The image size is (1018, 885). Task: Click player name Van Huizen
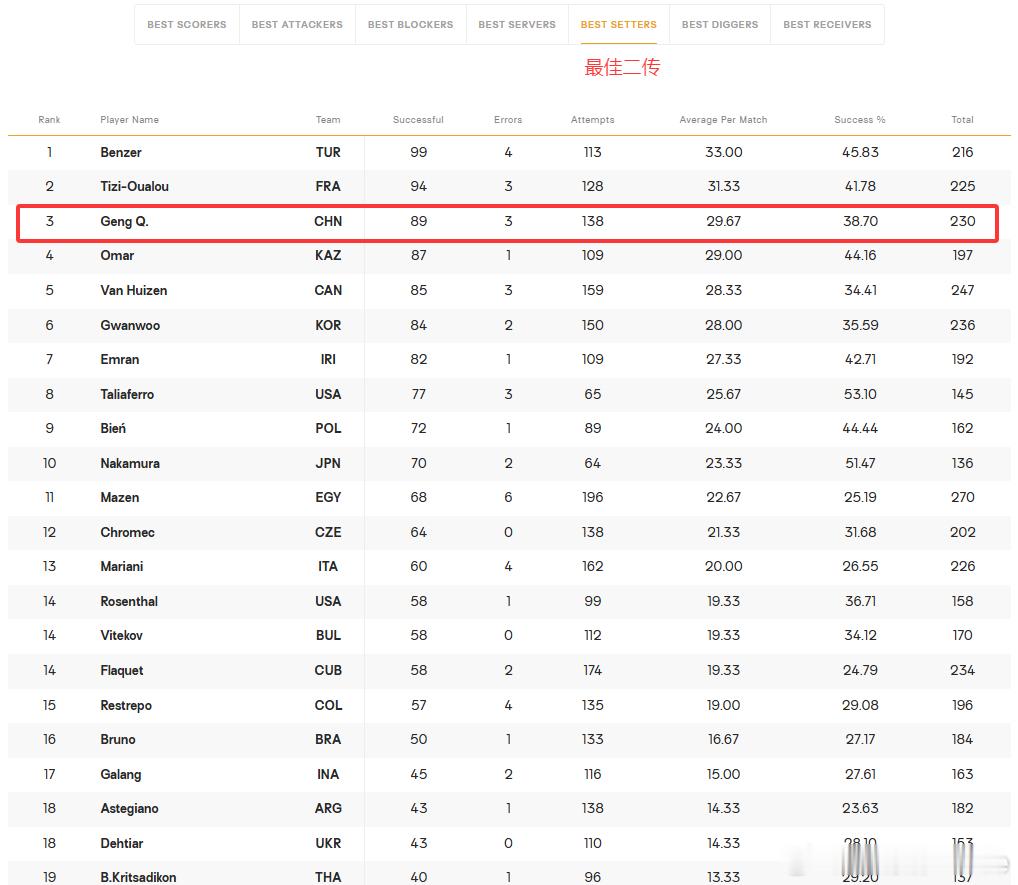click(134, 290)
